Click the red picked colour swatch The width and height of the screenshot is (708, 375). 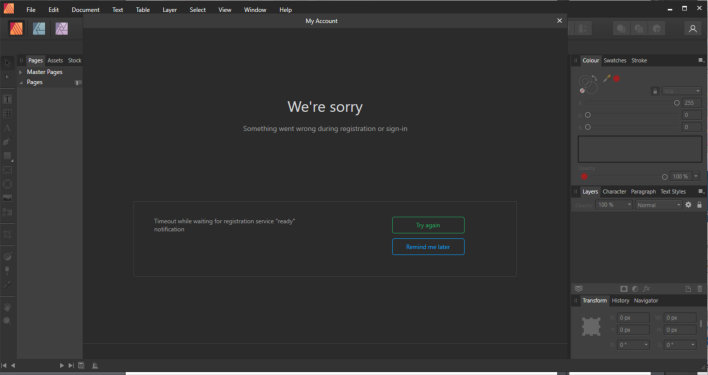coord(616,79)
